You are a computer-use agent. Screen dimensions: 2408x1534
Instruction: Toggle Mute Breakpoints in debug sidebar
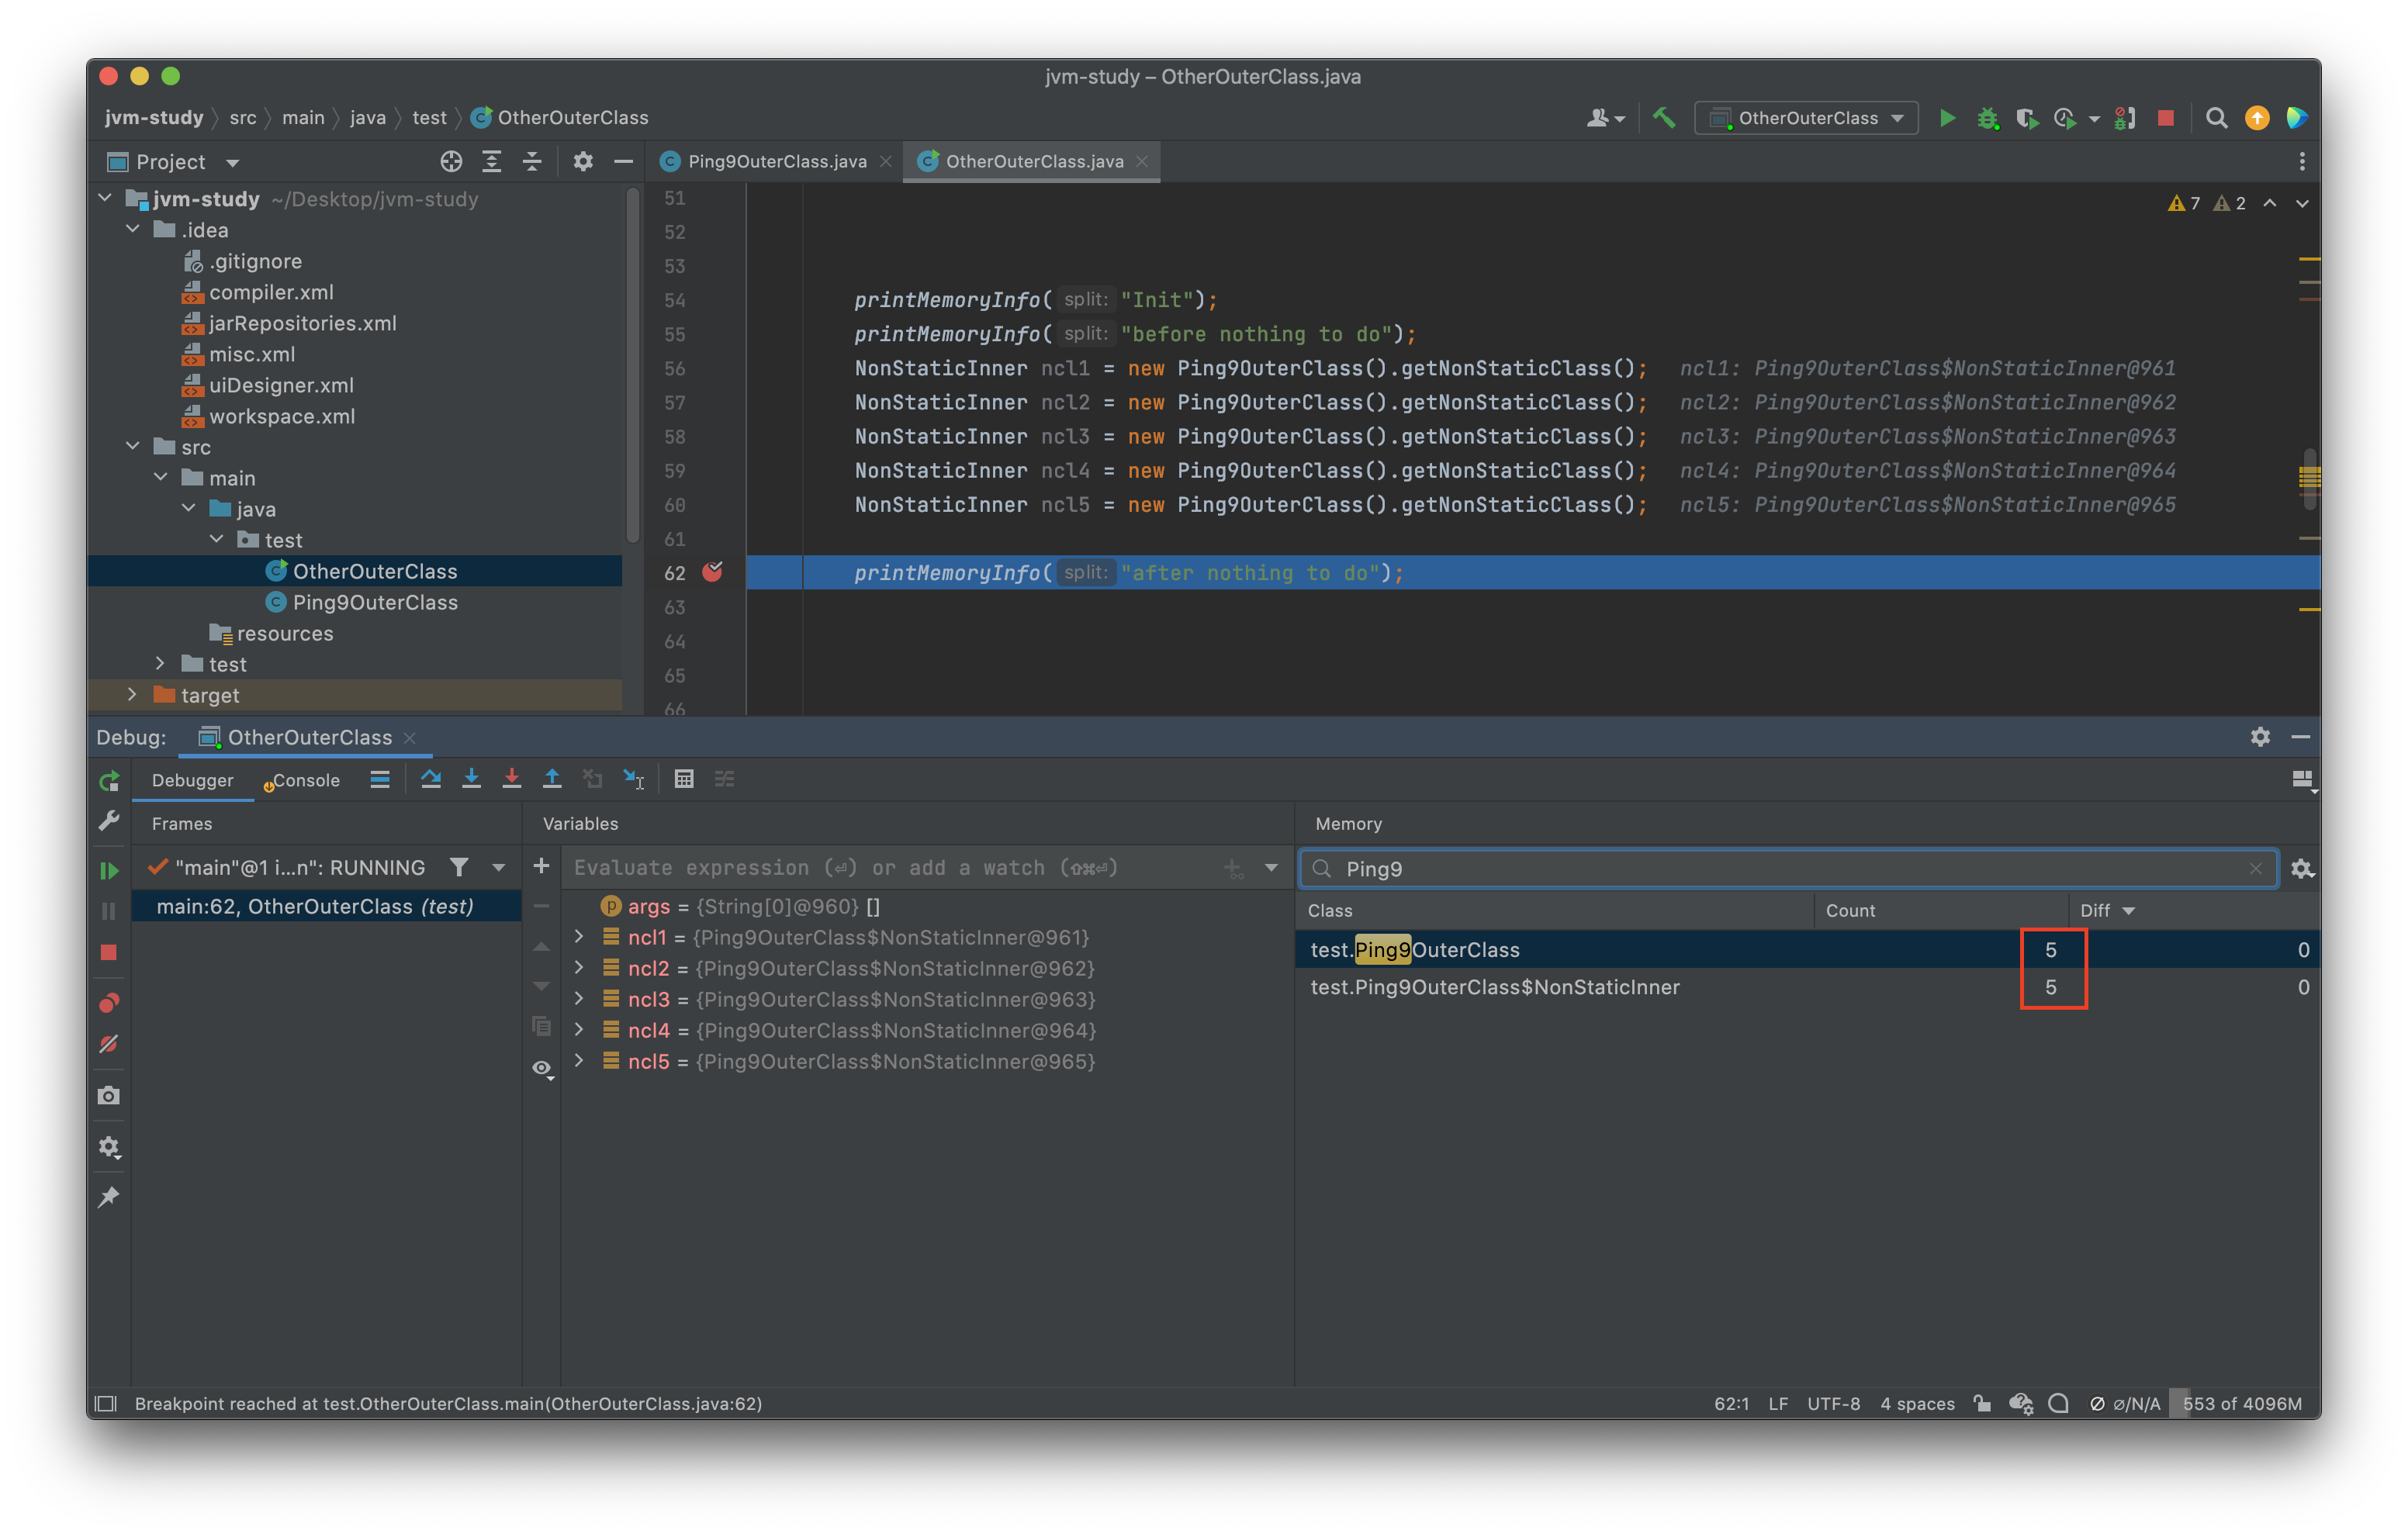click(109, 1044)
